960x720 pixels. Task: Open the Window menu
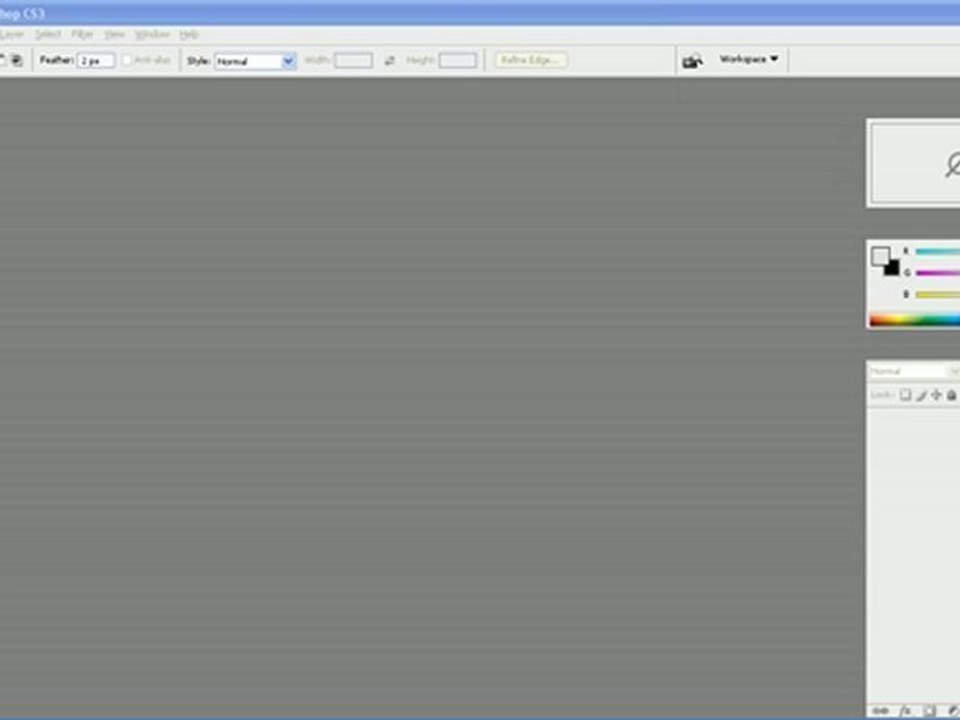tap(152, 34)
